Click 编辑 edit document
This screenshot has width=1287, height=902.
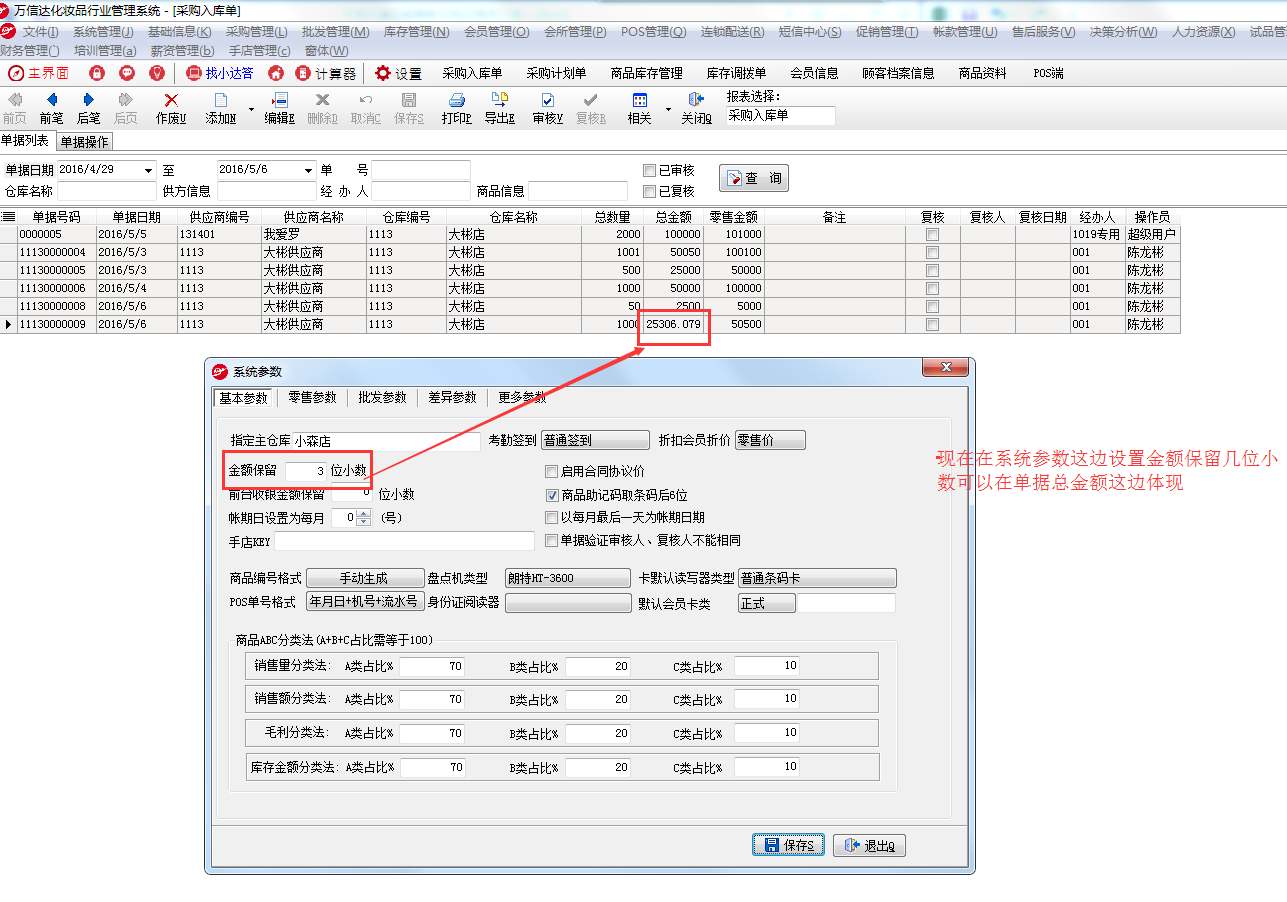[279, 108]
